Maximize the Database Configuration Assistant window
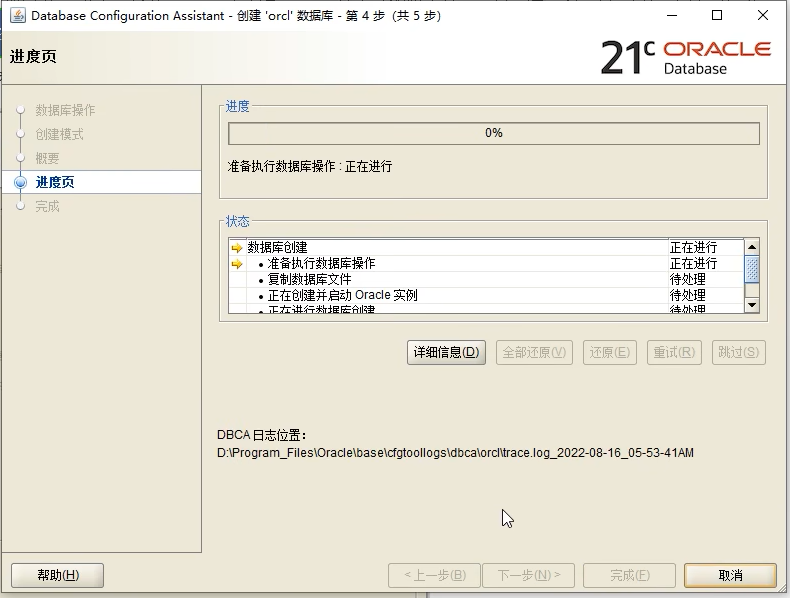 [x=717, y=15]
